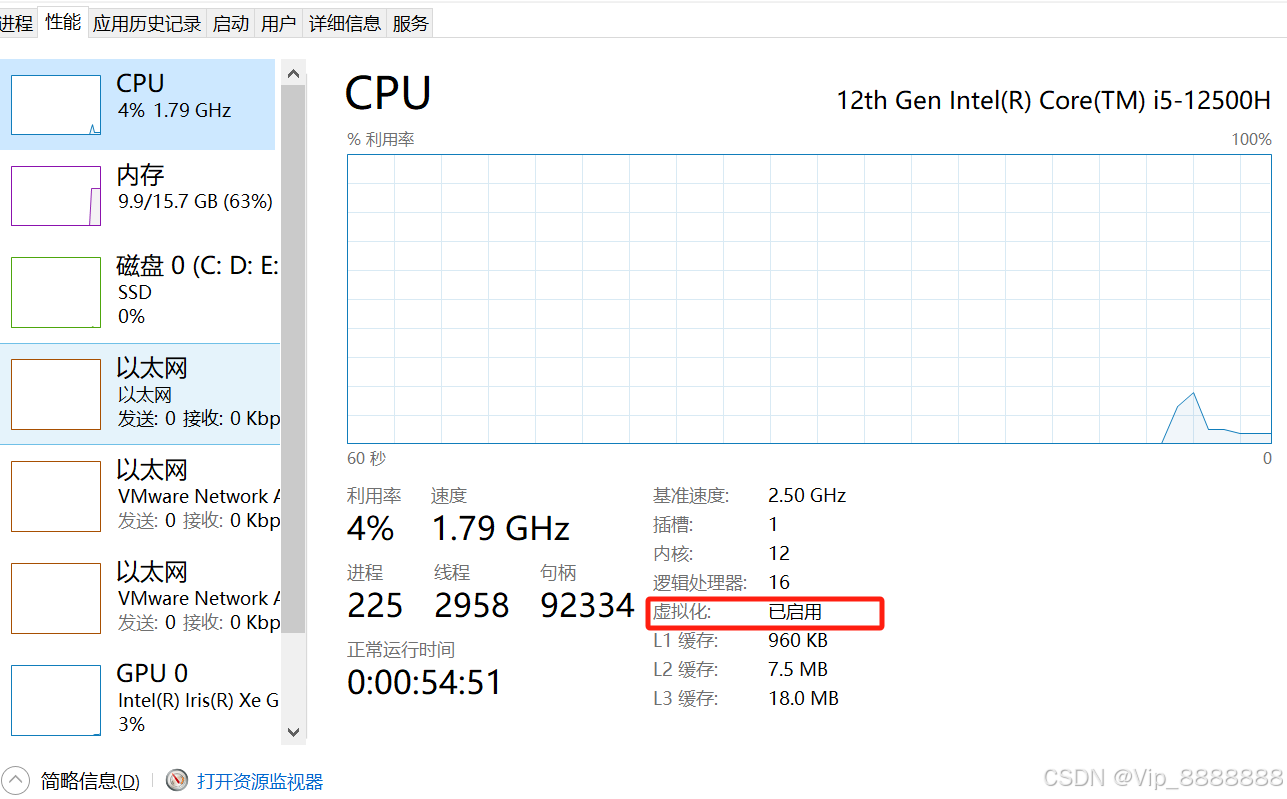Click the 简略信息 text button
Image resolution: width=1287 pixels, height=799 pixels.
point(90,781)
